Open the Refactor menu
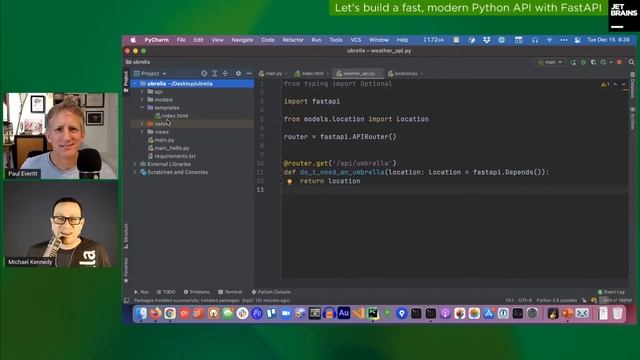The width and height of the screenshot is (640, 360). click(293, 40)
